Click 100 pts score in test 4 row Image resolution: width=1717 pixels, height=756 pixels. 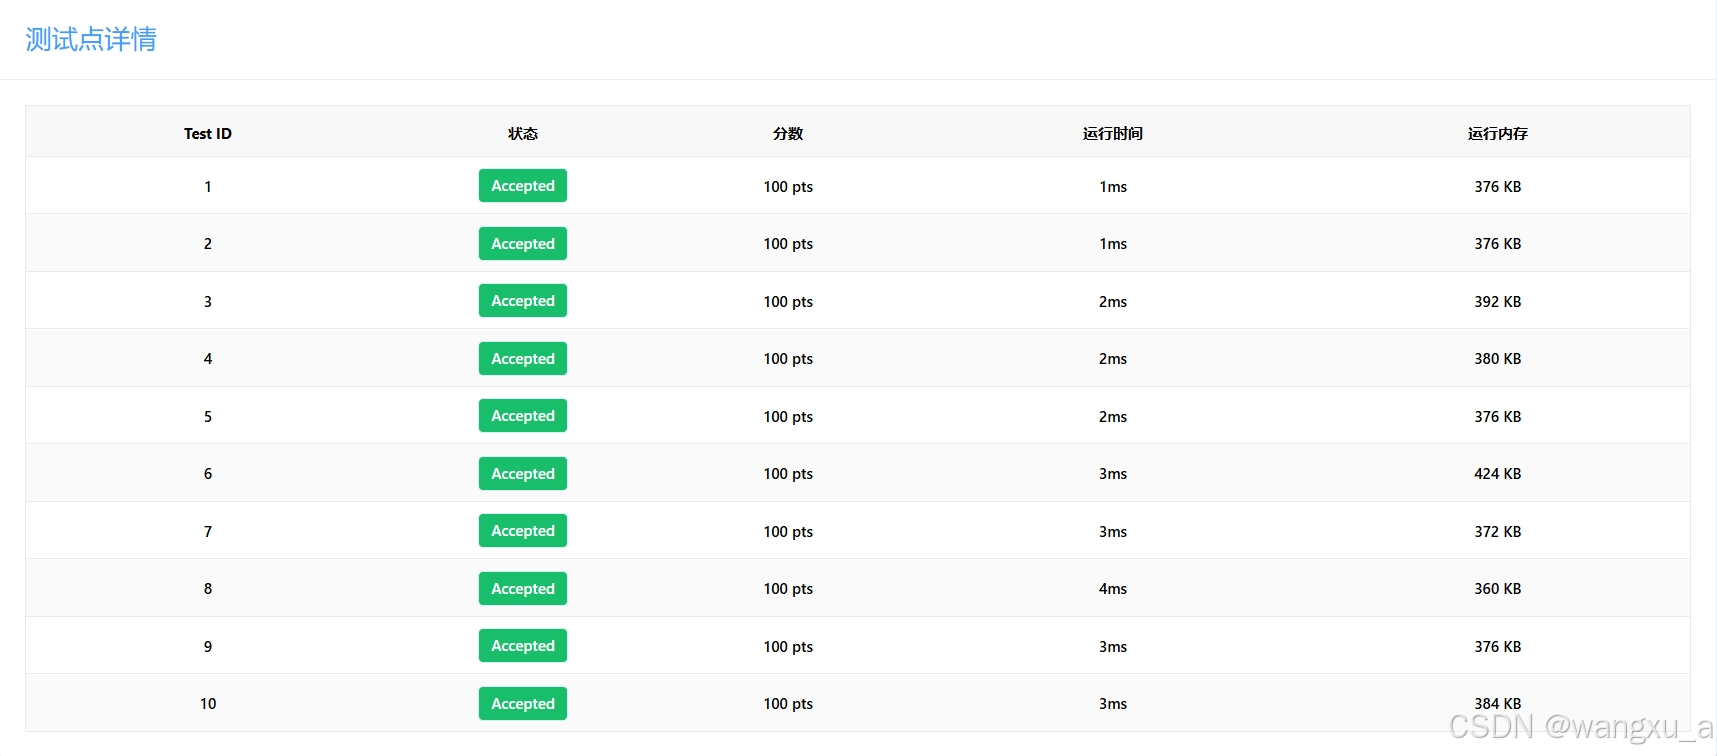788,359
